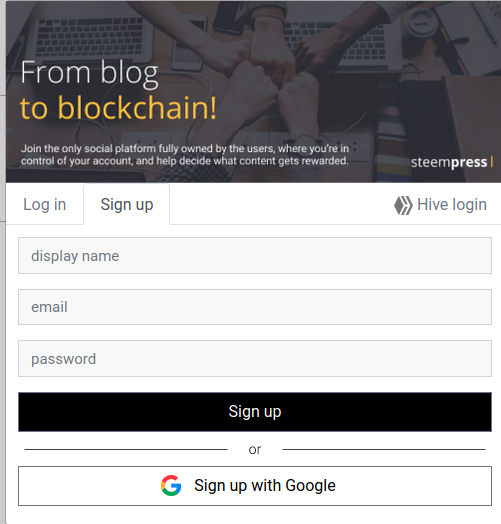Image resolution: width=501 pixels, height=524 pixels.
Task: Click the 'or' divider label
Action: 255,450
